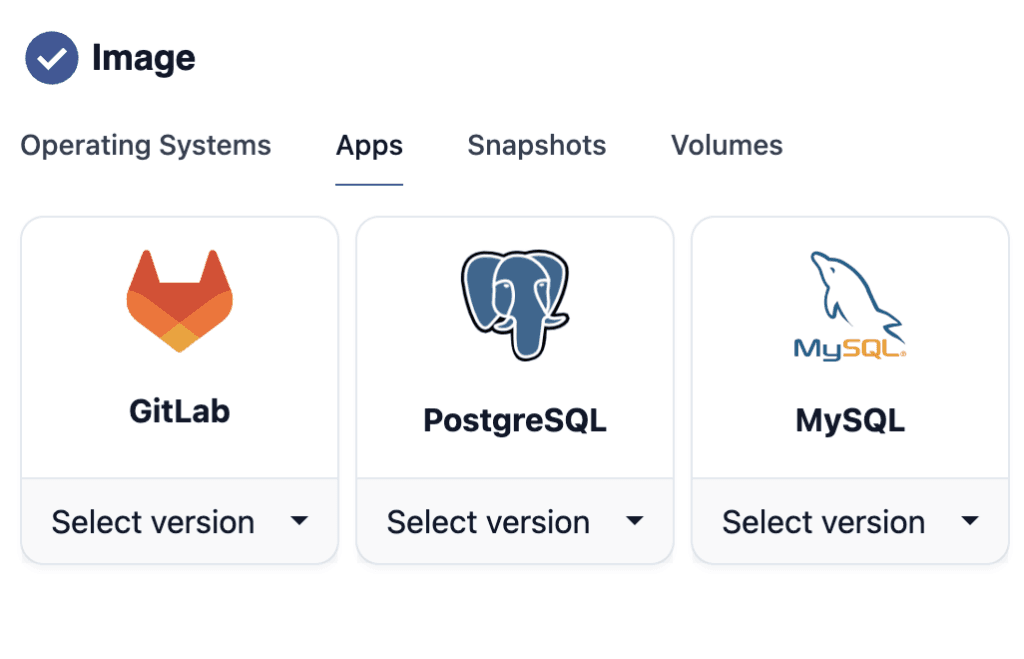This screenshot has height=659, width=1024.
Task: Click the PostgreSQL label text
Action: point(514,420)
